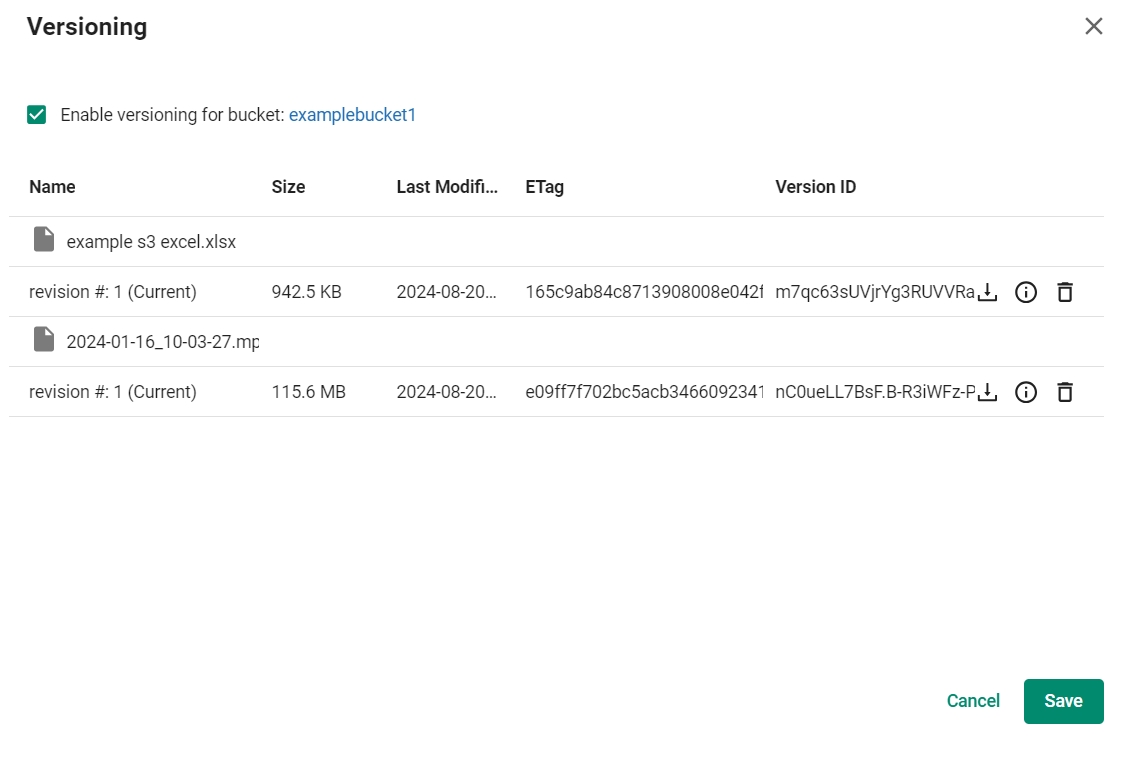The height and width of the screenshot is (757, 1139).
Task: Sort by the Size column header
Action: (288, 187)
